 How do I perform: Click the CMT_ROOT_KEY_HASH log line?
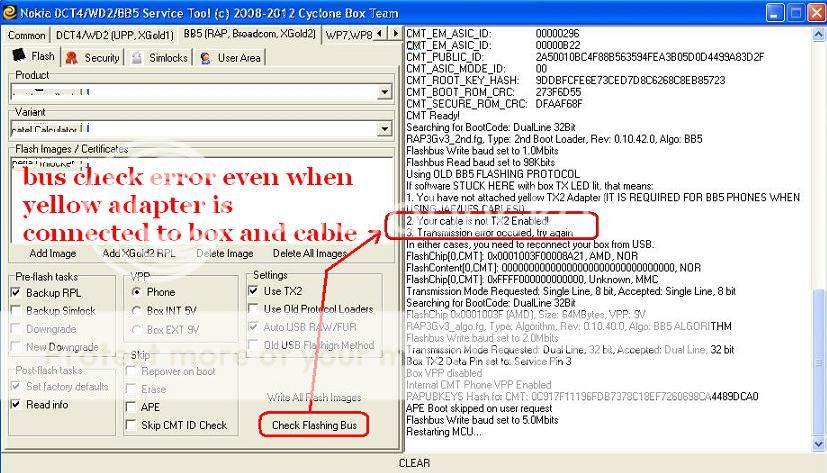(565, 80)
